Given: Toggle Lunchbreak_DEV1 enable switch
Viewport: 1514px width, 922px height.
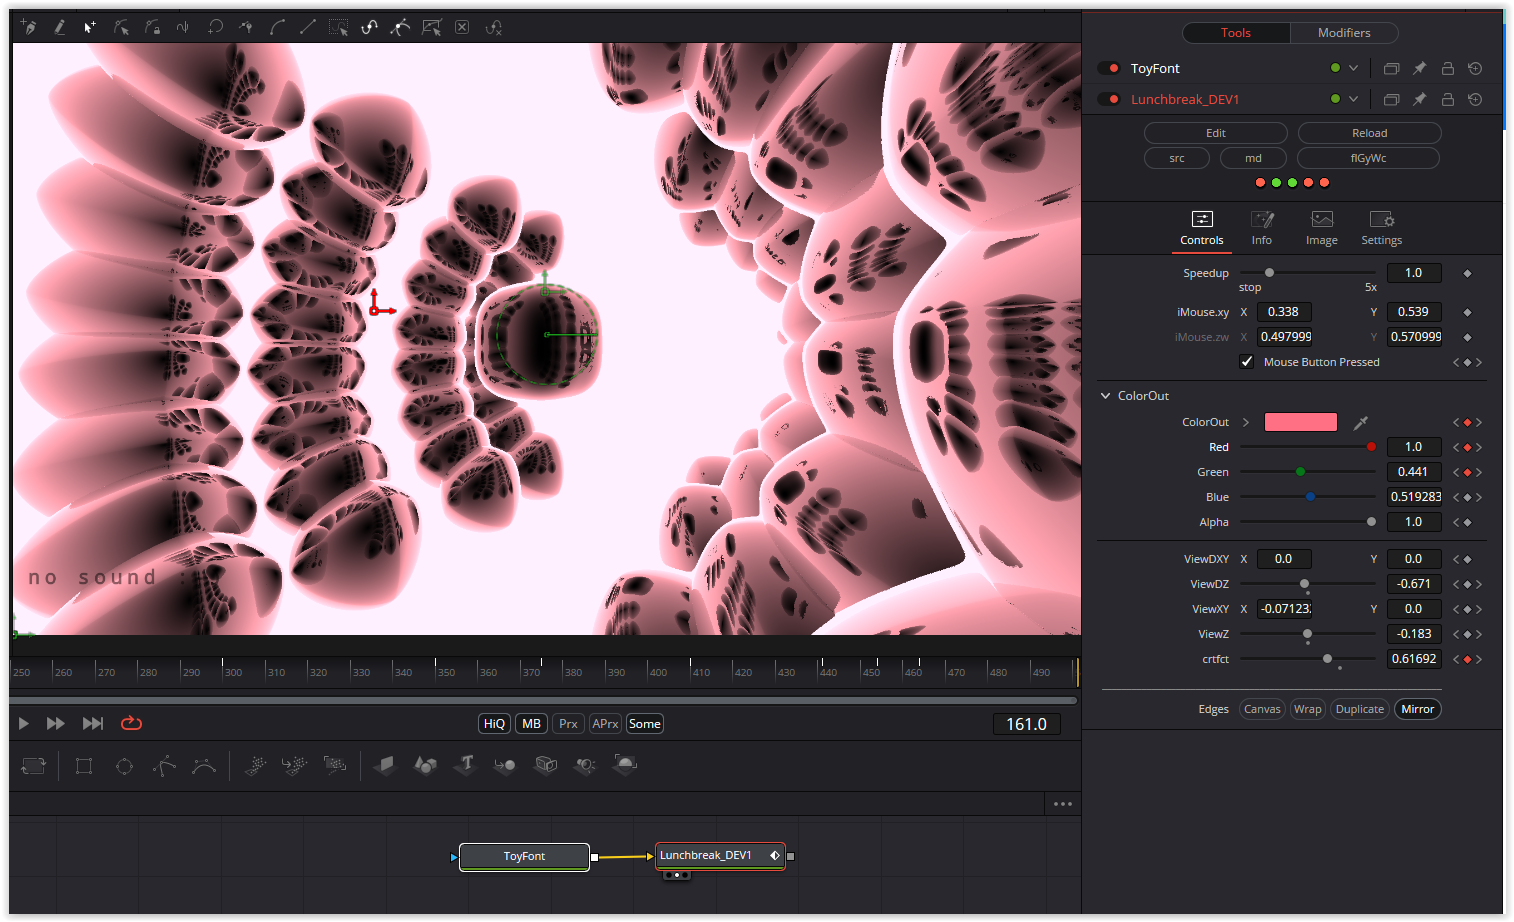Looking at the screenshot, I should (x=1109, y=99).
